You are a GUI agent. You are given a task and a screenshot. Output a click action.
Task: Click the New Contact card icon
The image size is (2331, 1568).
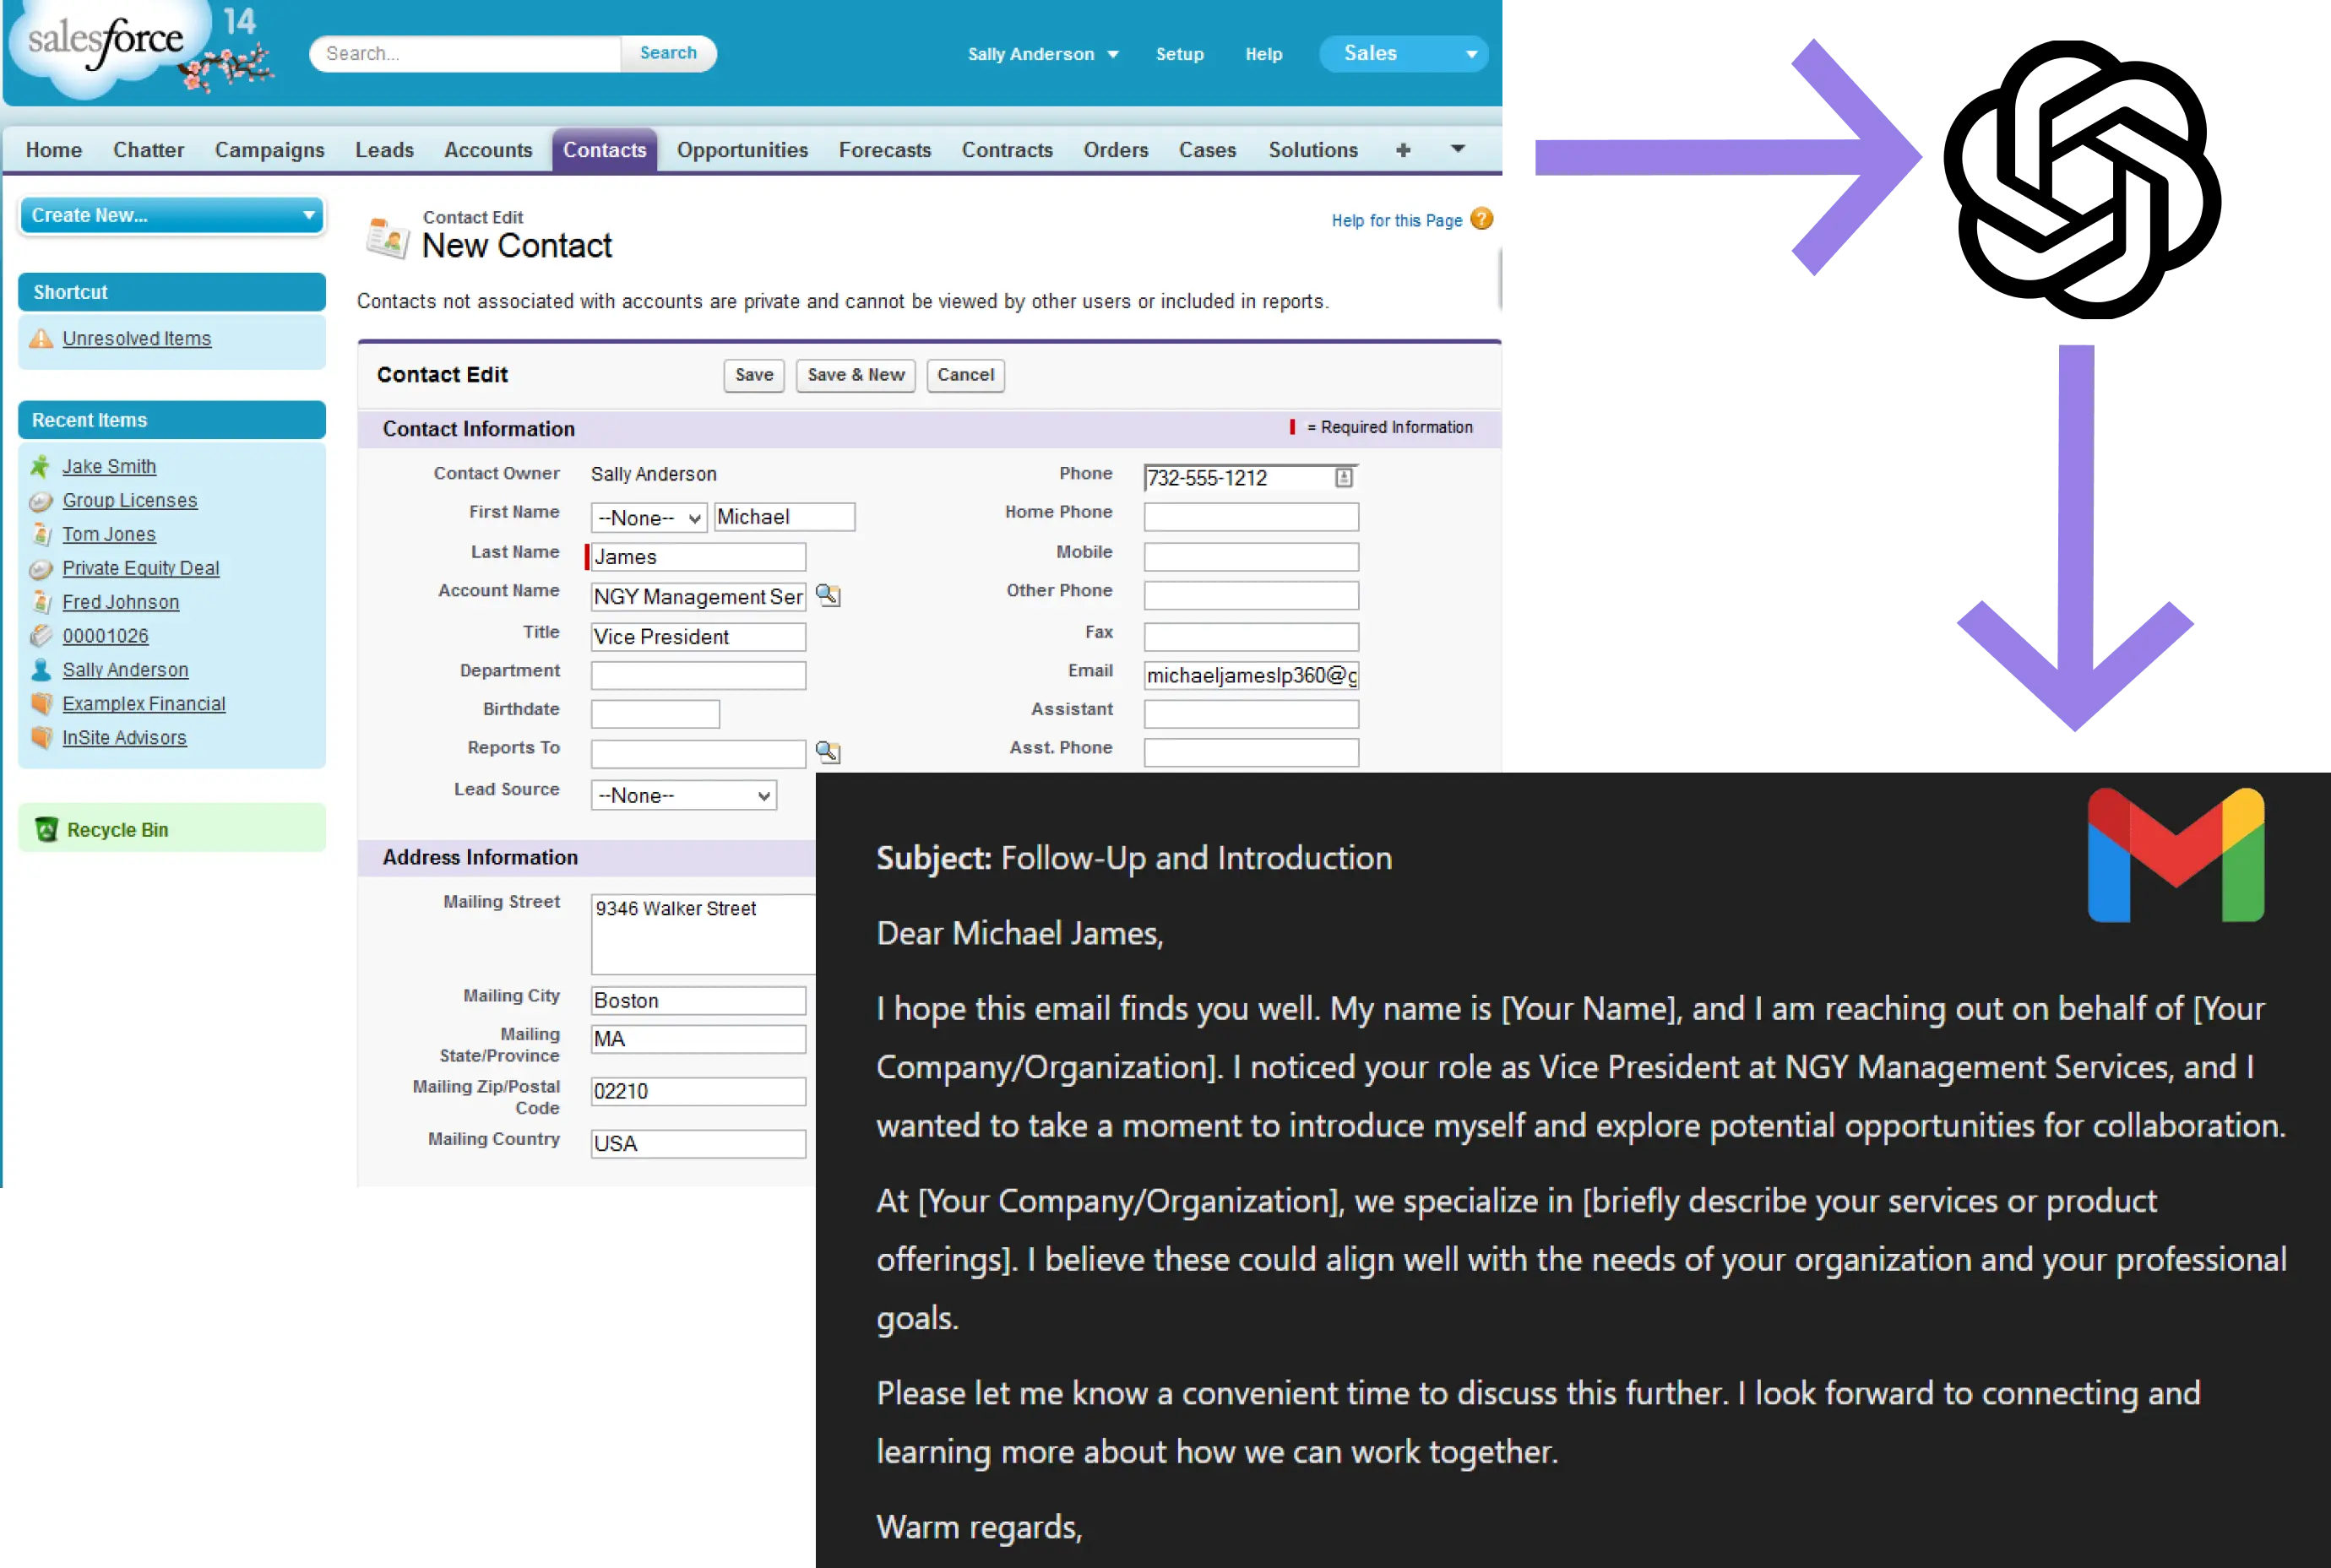[x=388, y=238]
